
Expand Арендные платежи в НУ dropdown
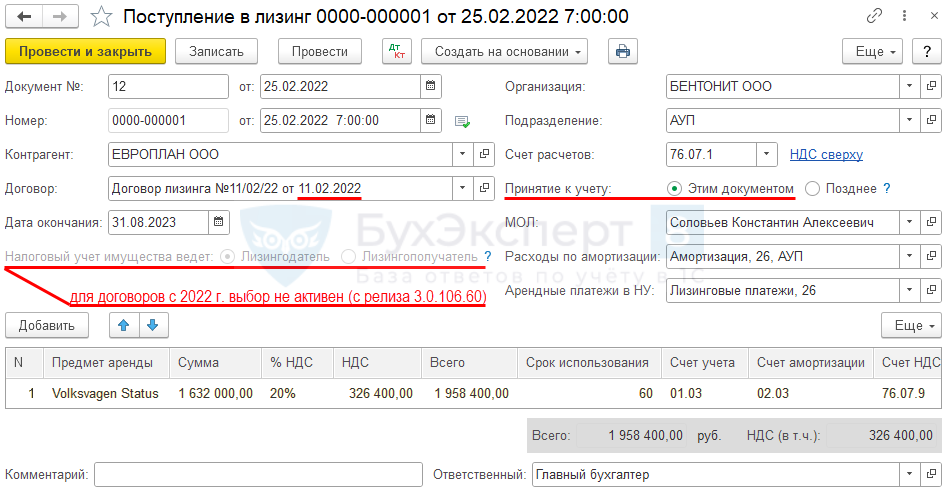pyautogui.click(x=909, y=290)
